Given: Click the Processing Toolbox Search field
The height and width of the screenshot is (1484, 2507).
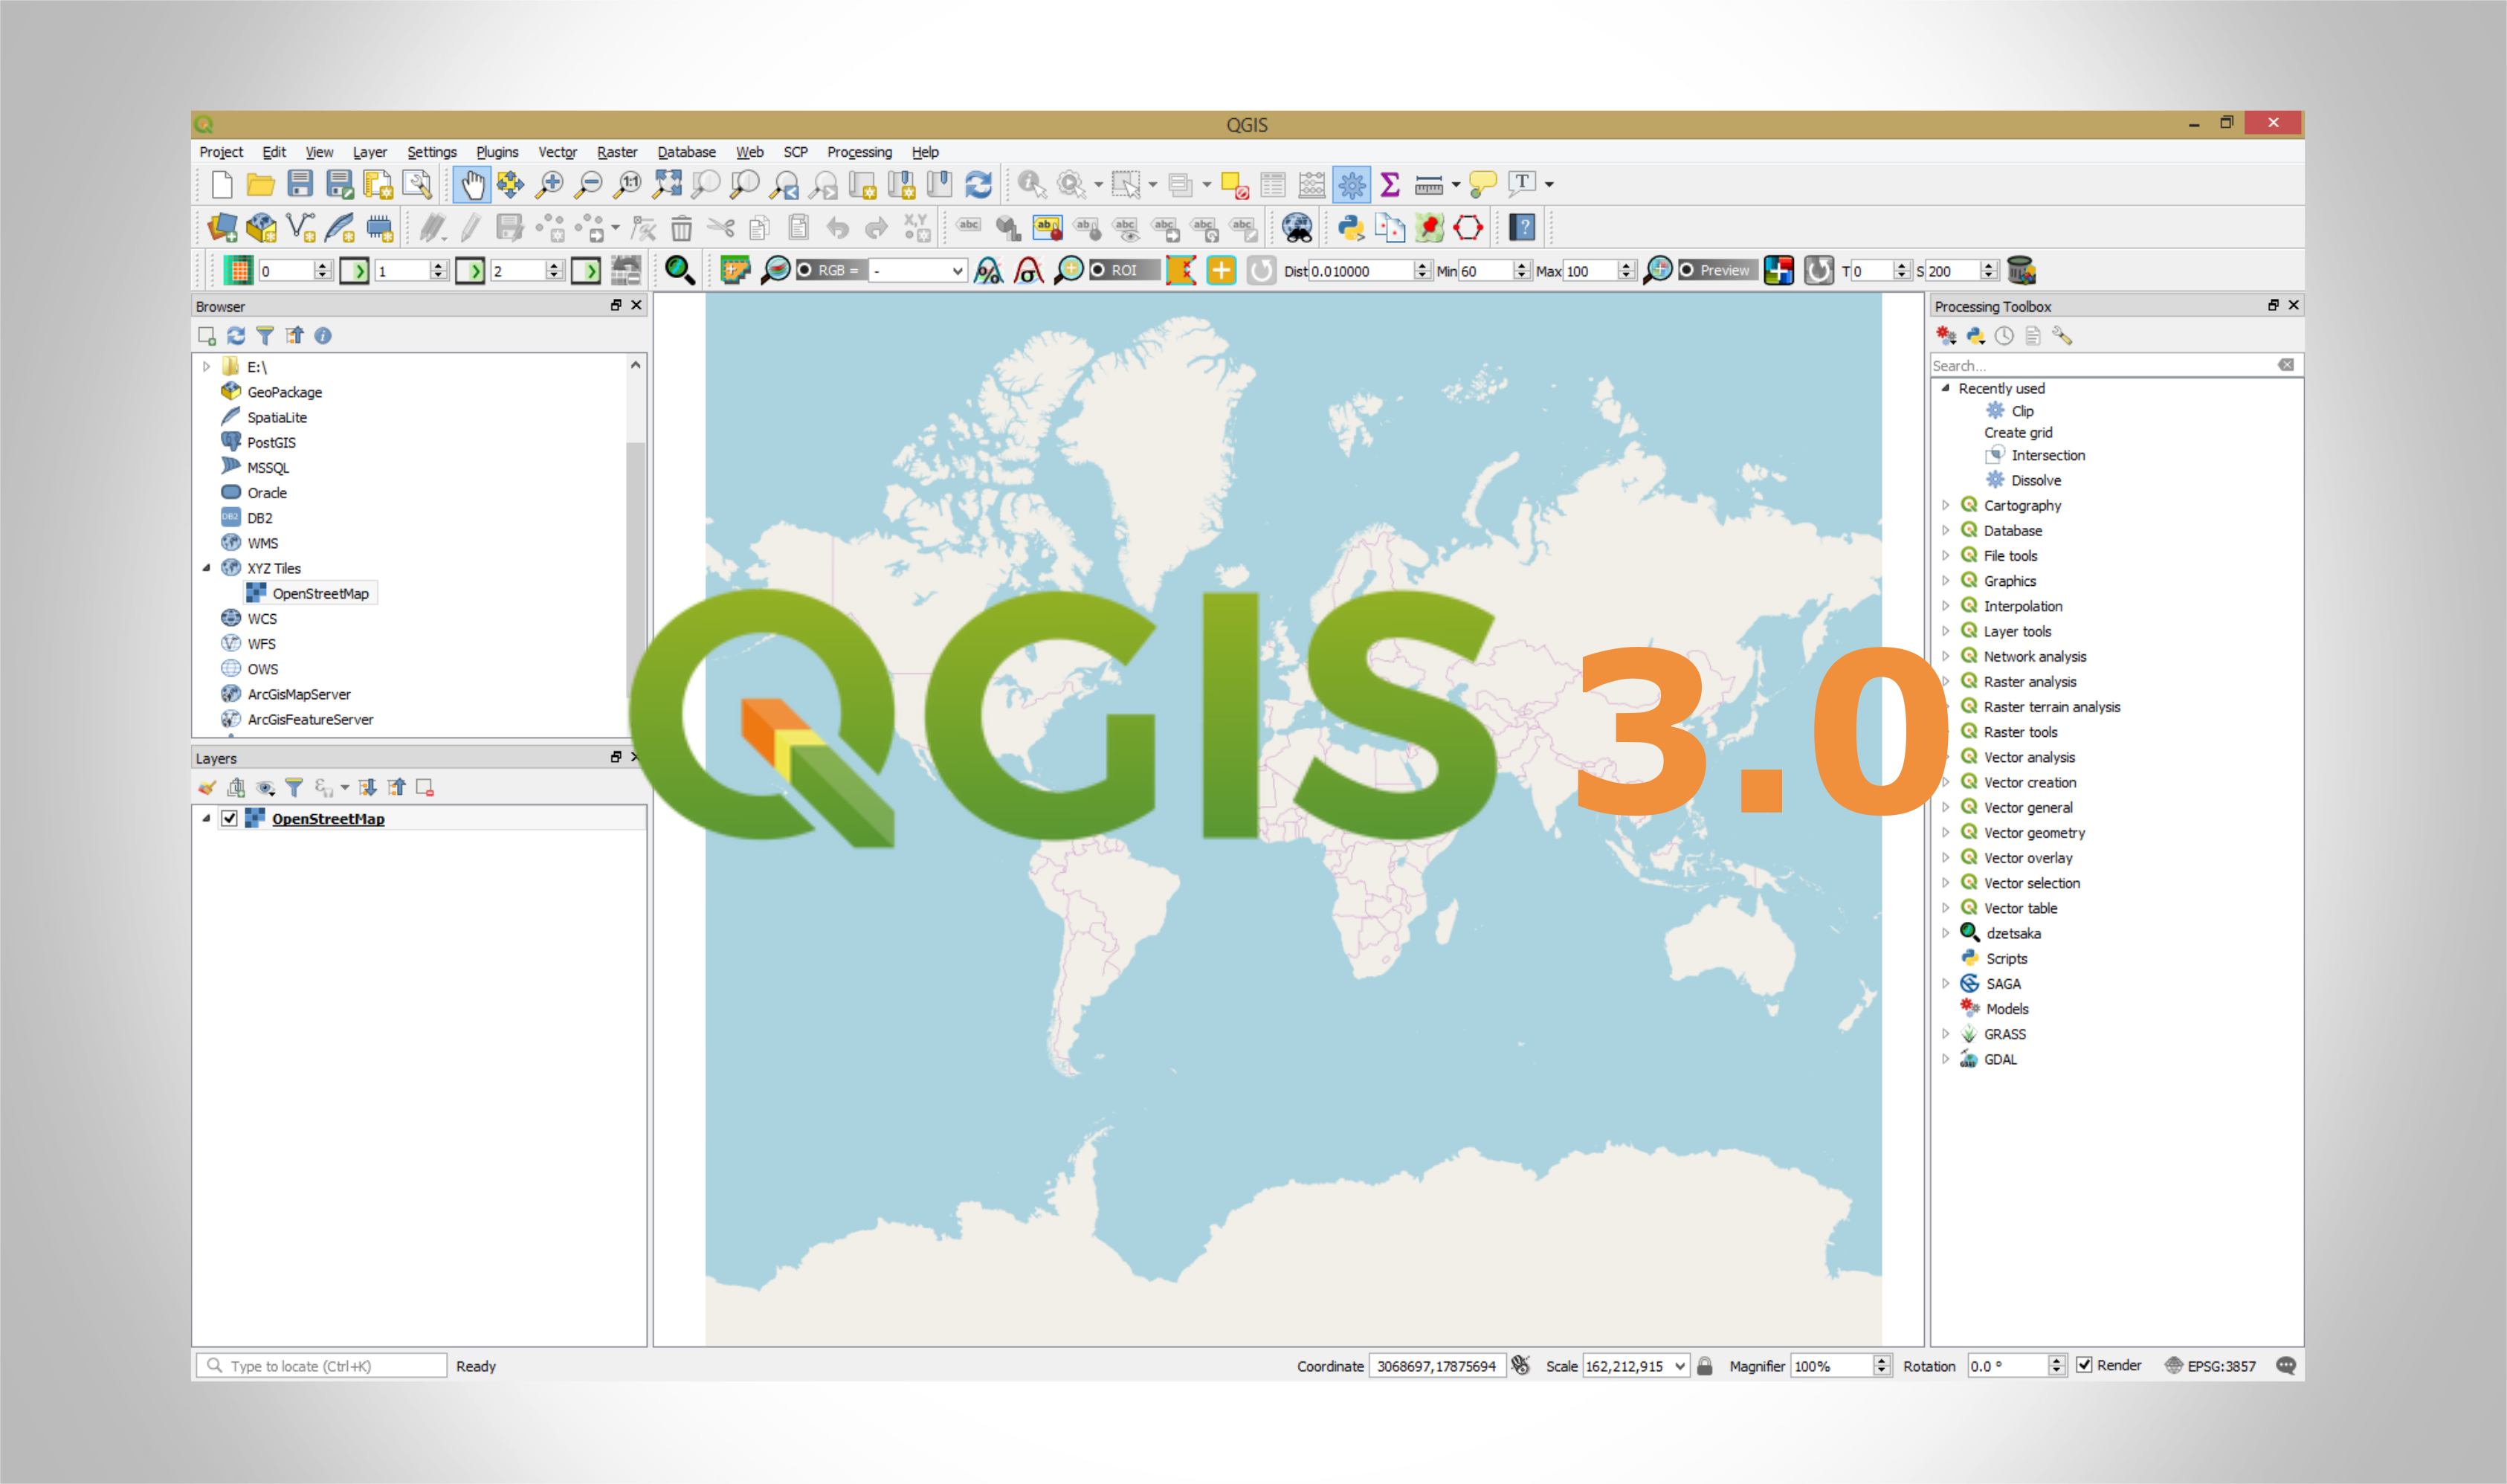Looking at the screenshot, I should 2115,366.
